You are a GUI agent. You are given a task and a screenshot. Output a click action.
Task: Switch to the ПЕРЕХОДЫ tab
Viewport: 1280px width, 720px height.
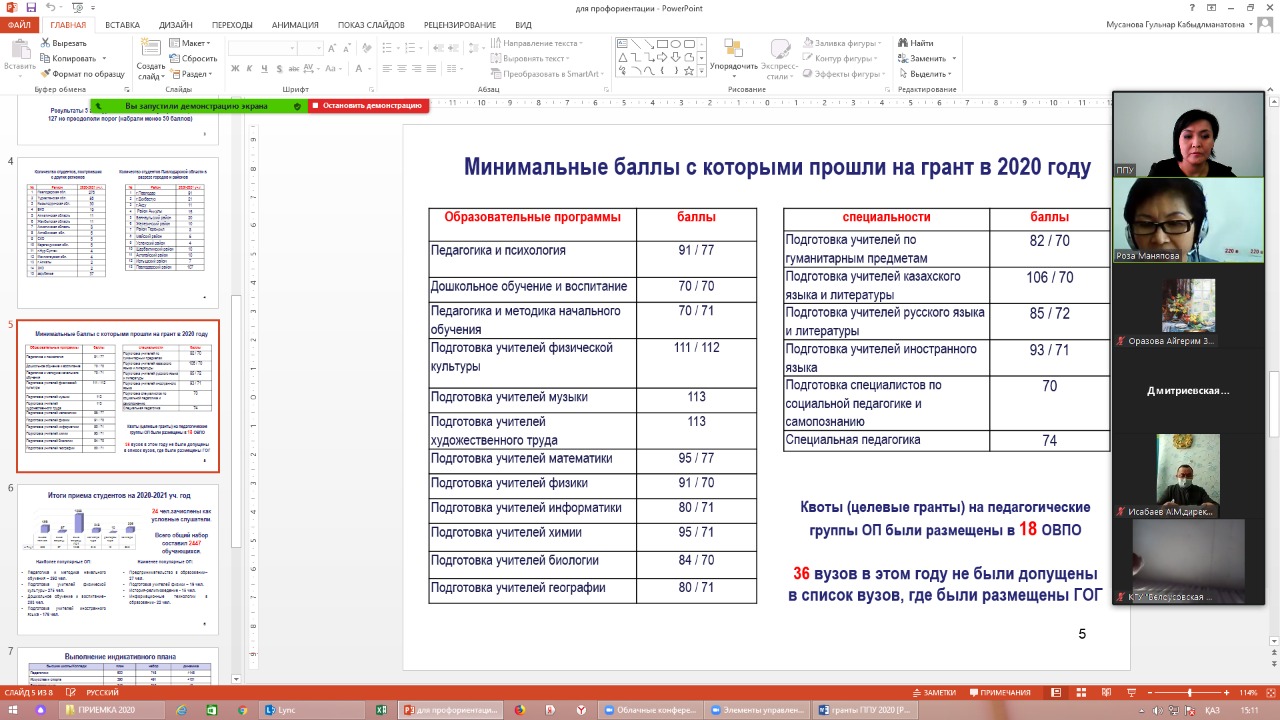[232, 25]
